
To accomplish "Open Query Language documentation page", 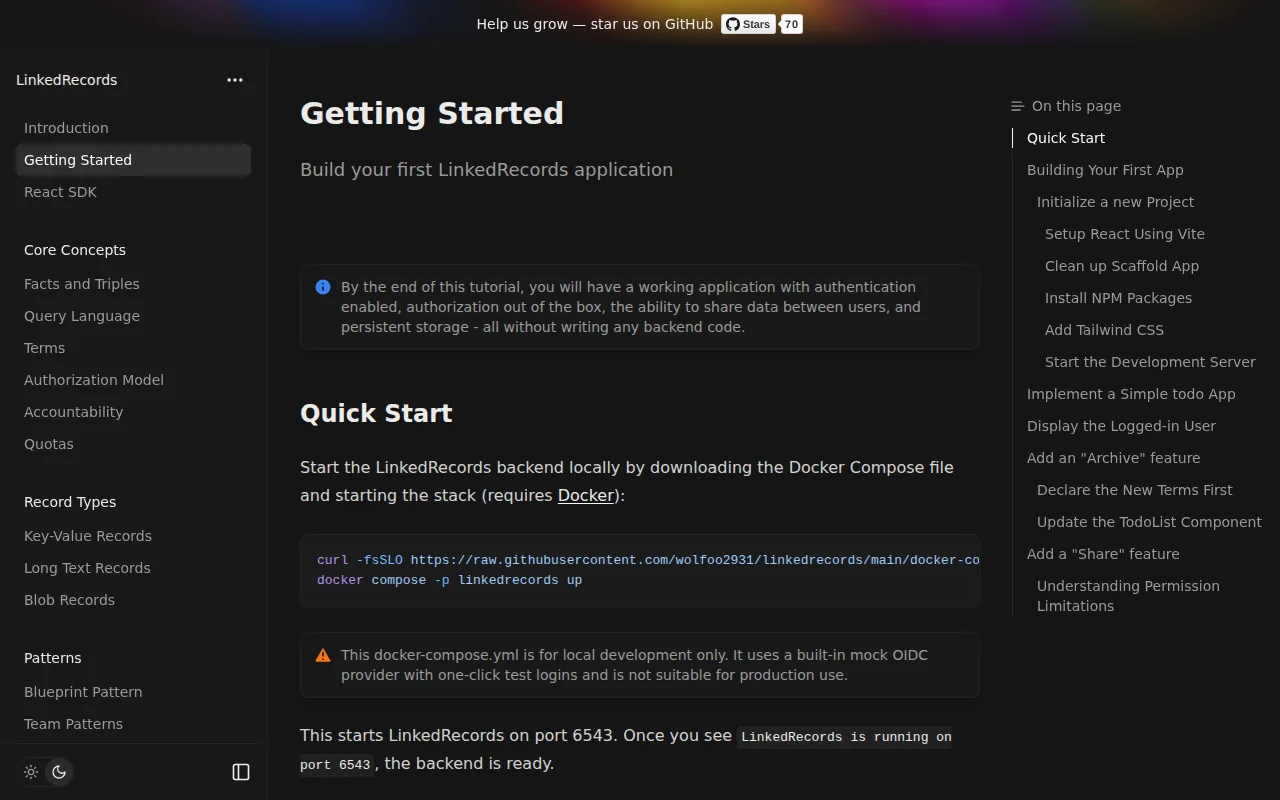I will (x=82, y=316).
